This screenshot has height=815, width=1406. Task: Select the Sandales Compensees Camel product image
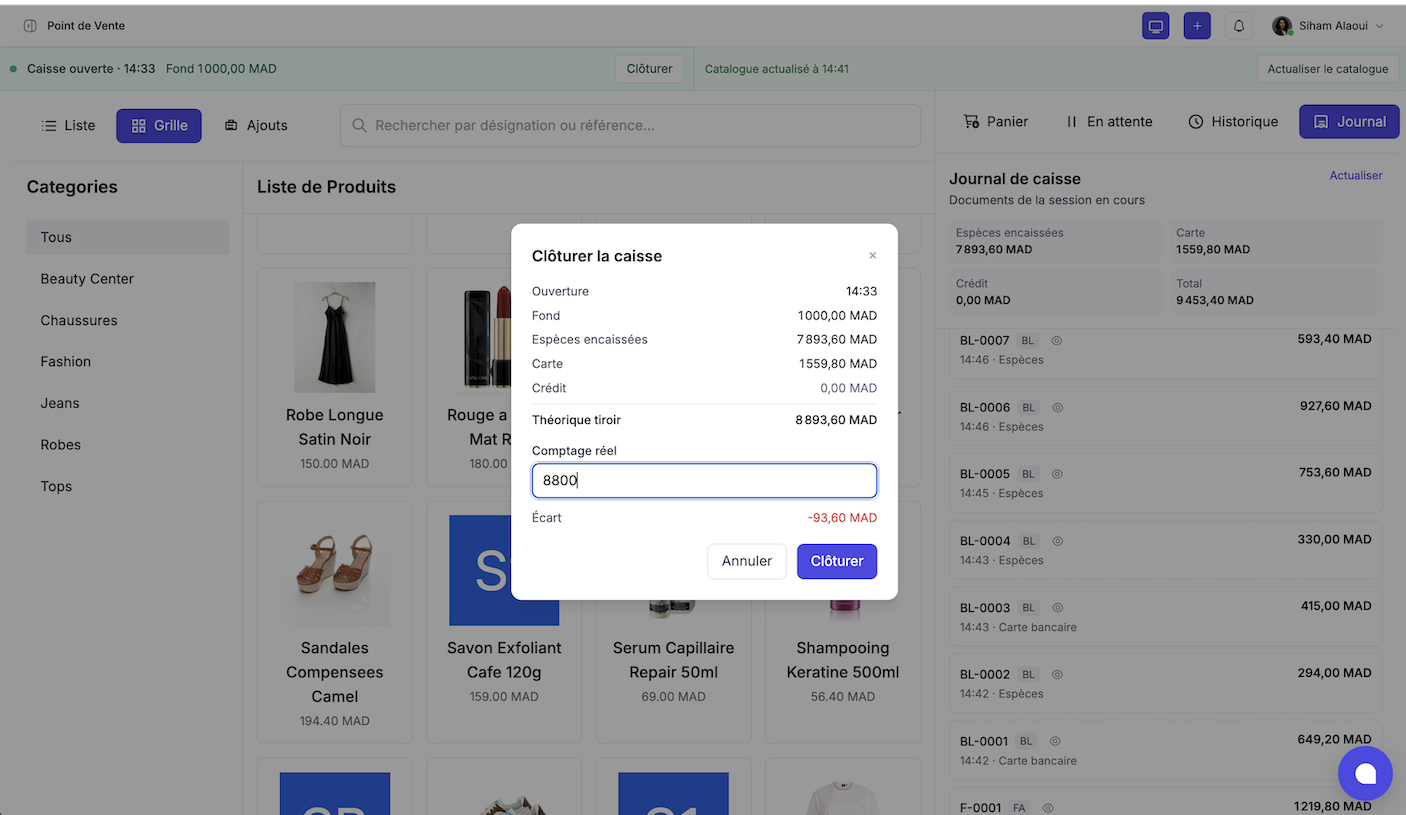tap(334, 570)
